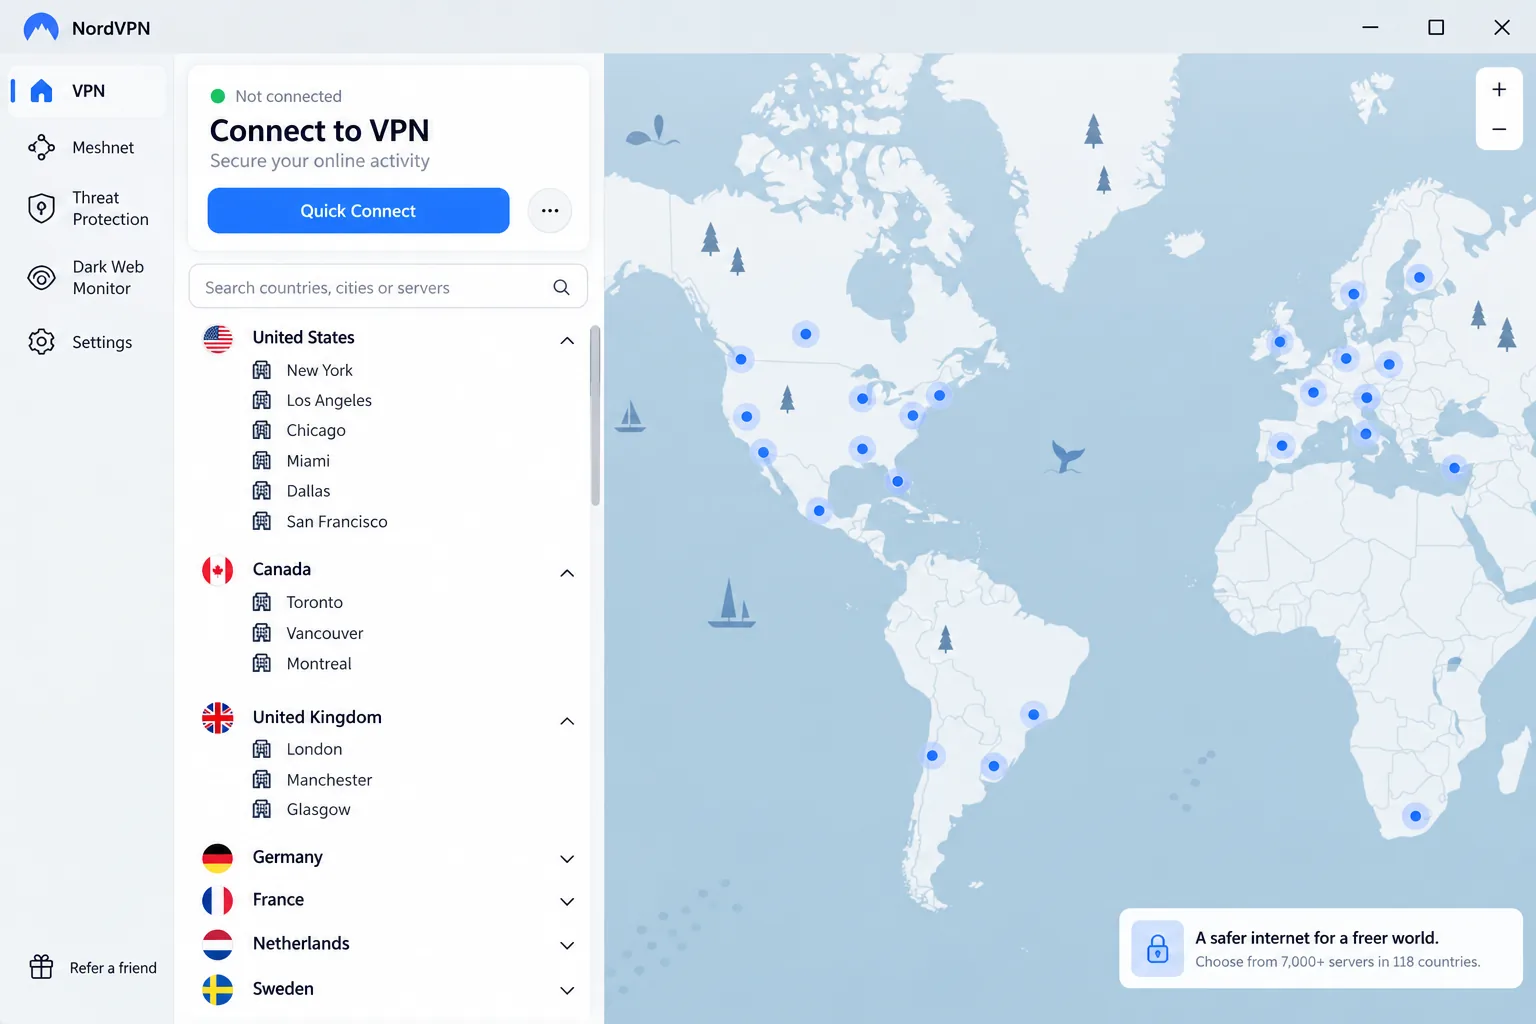Expand the Netherlands server list
This screenshot has width=1536, height=1024.
pos(567,945)
